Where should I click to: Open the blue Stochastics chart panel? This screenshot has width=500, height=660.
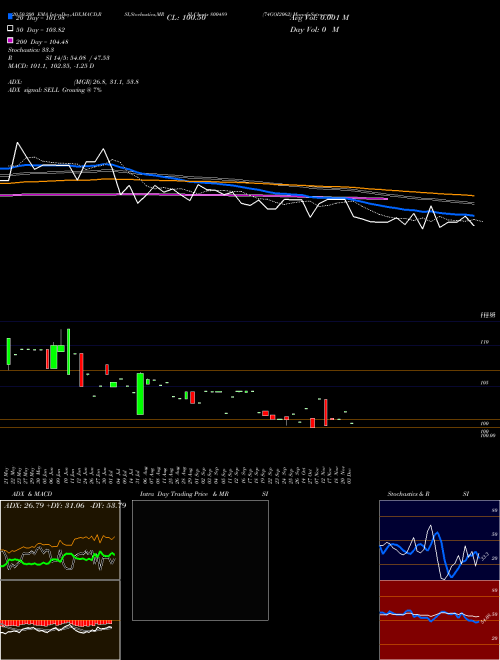click(439, 540)
